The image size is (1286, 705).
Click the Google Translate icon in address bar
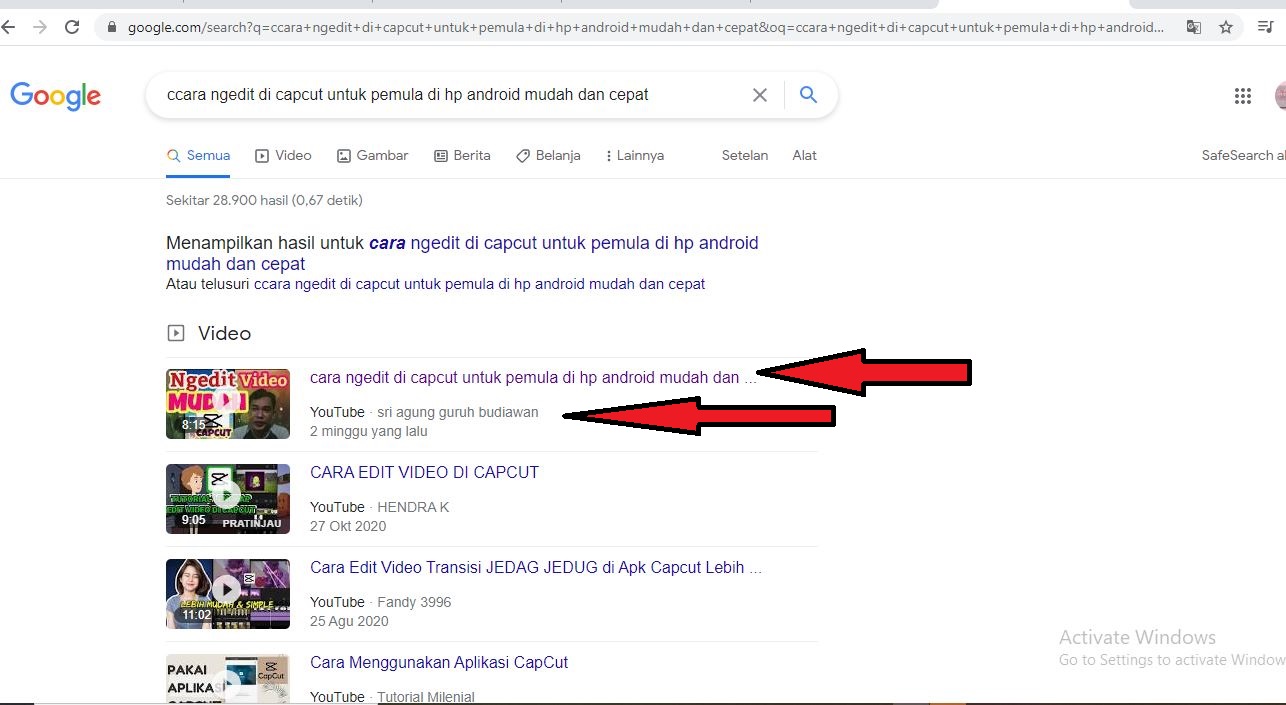tap(1194, 28)
